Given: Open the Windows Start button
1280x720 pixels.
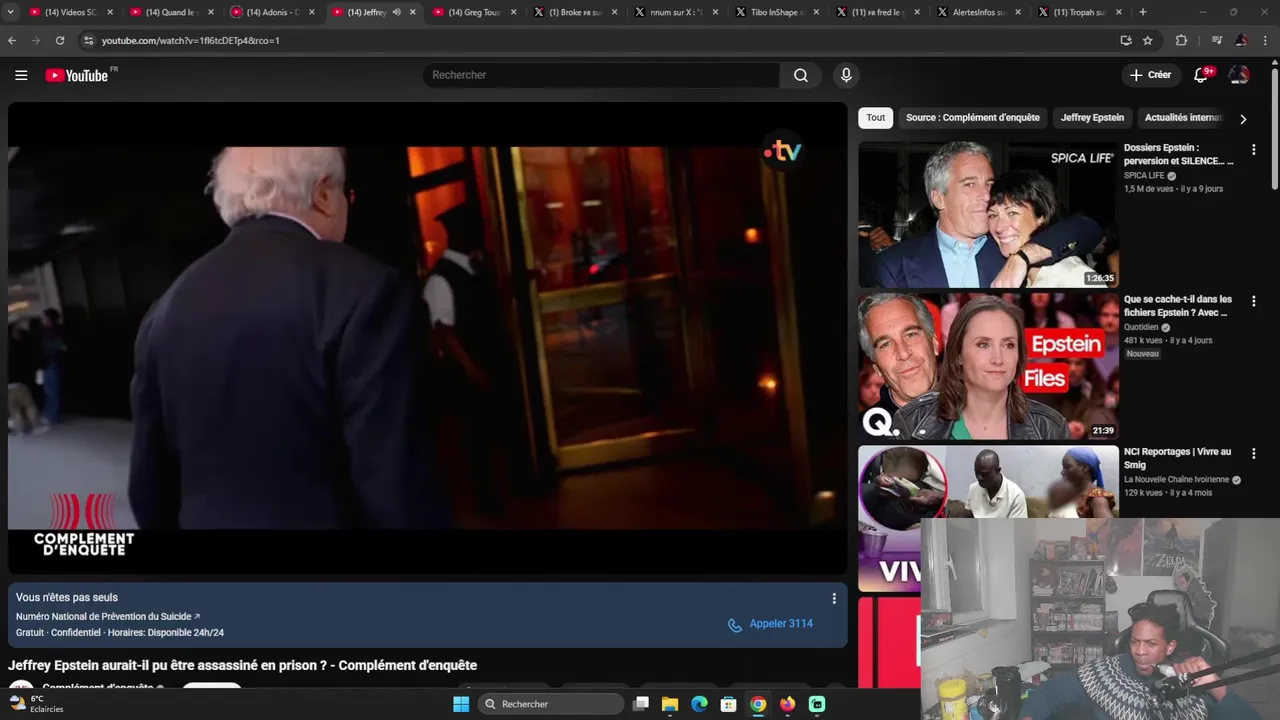Looking at the screenshot, I should coord(461,704).
